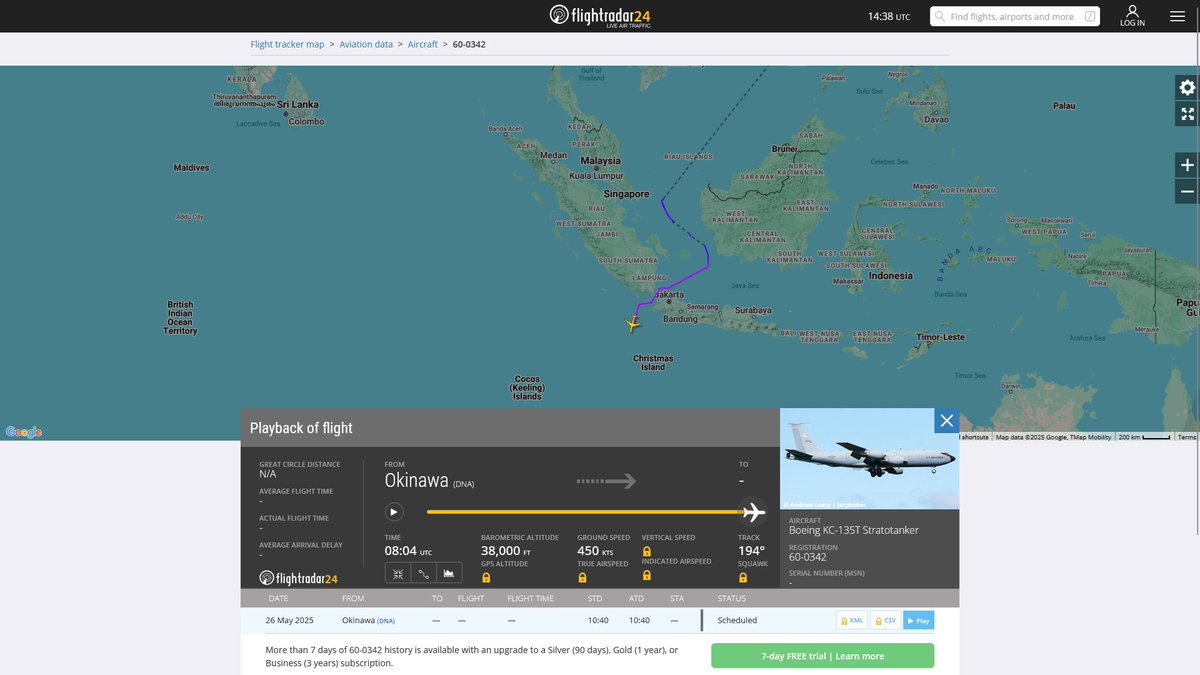The width and height of the screenshot is (1200, 675).
Task: Click Boeing KC-135T Stratotanker aircraft name
Action: coord(854,530)
